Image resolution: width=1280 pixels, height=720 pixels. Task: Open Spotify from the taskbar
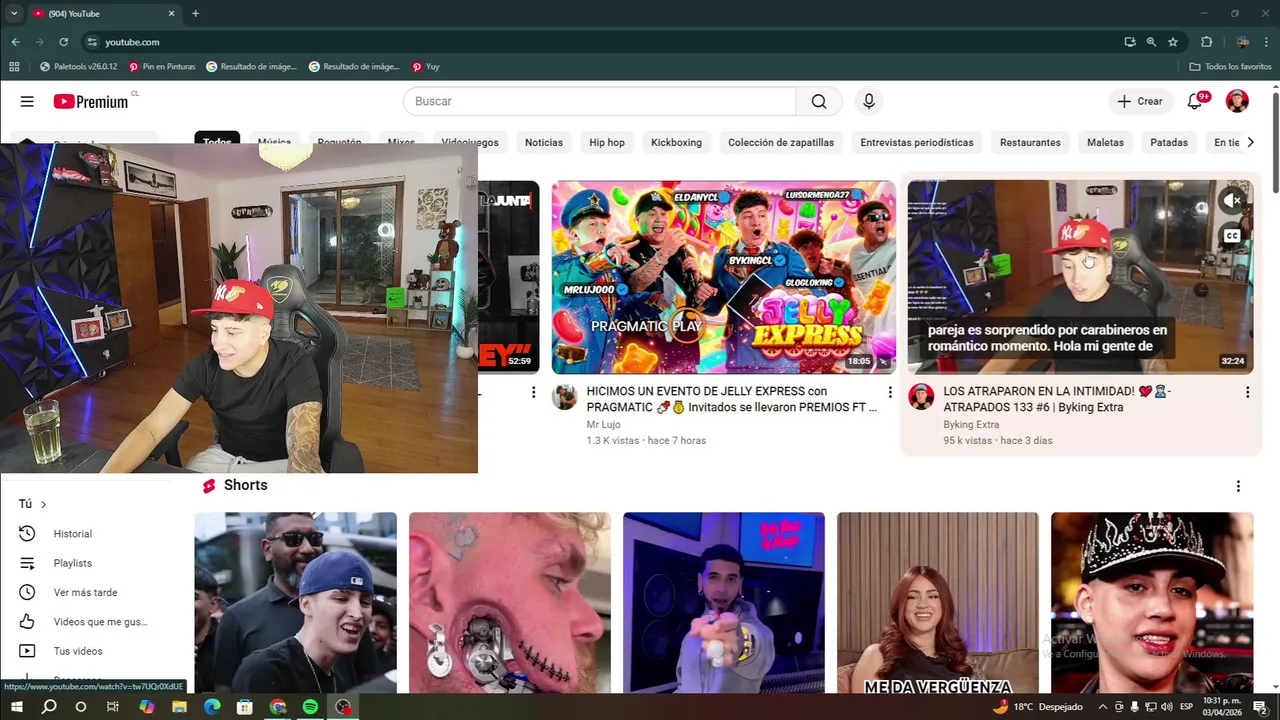click(x=310, y=707)
